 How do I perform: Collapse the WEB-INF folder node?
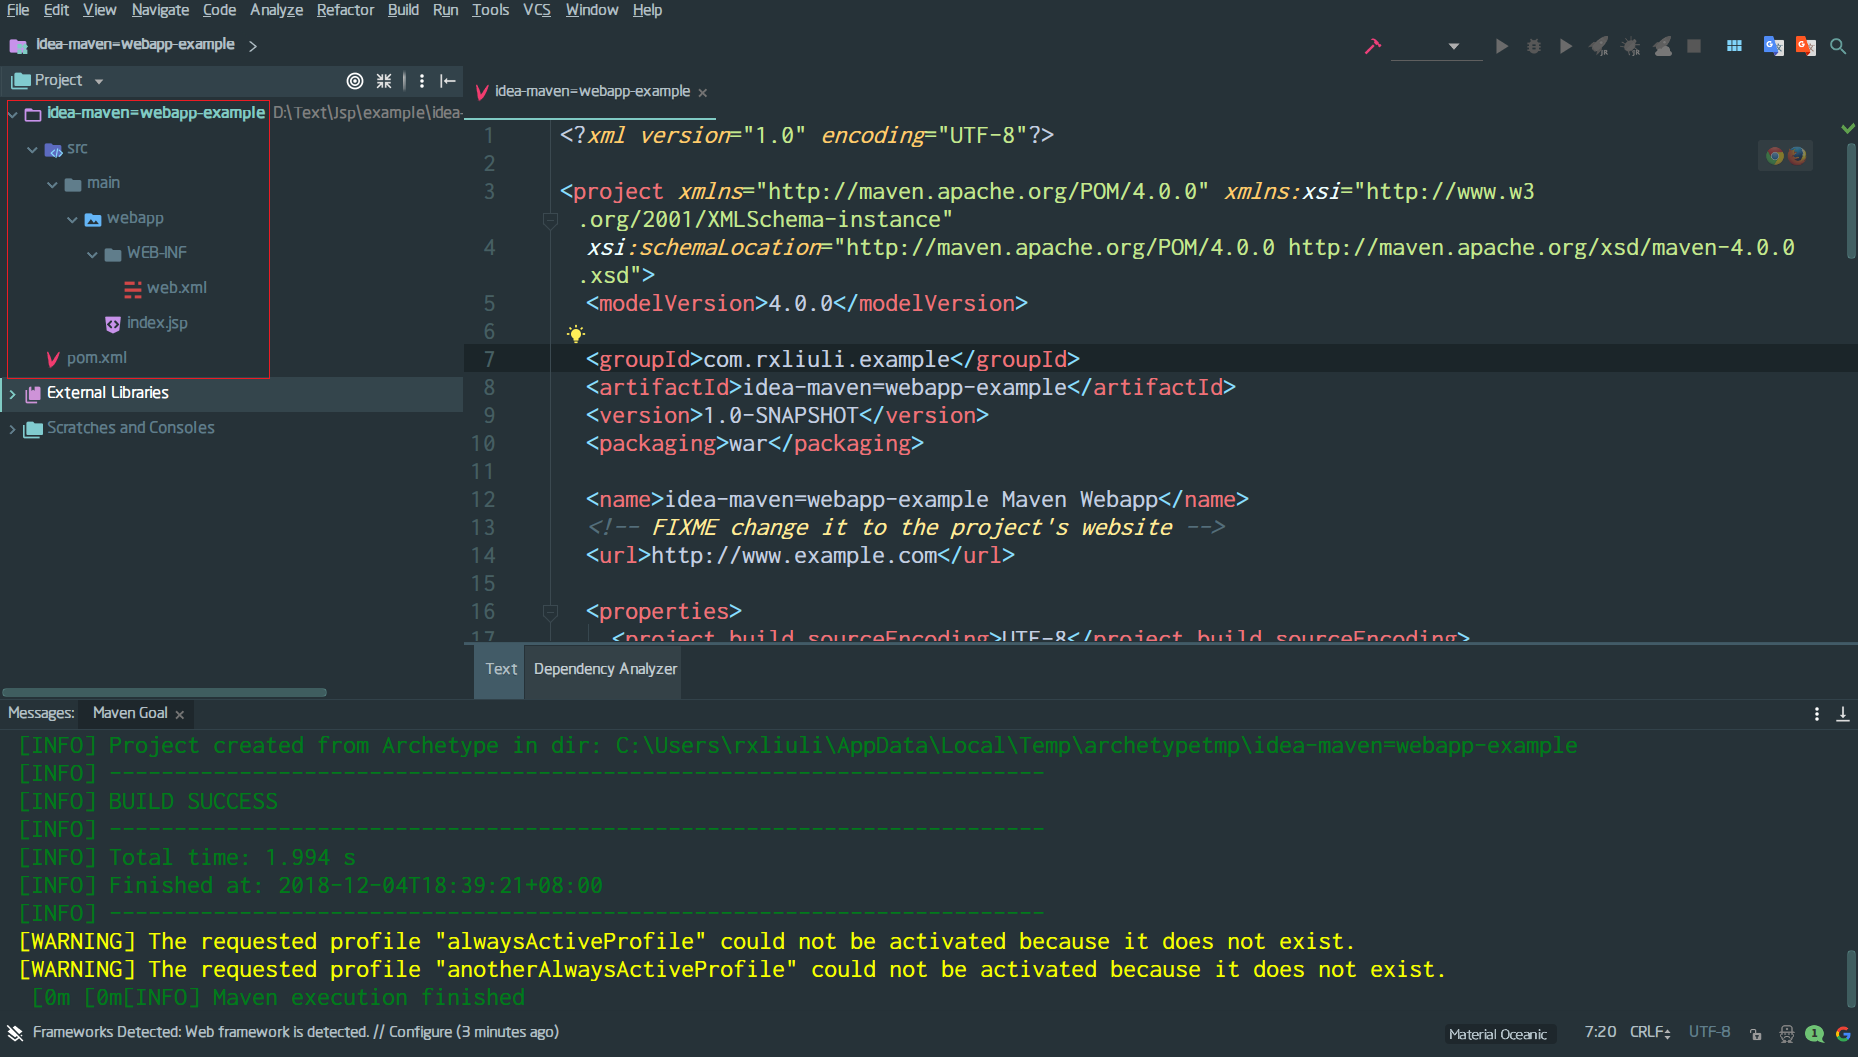pyautogui.click(x=92, y=254)
